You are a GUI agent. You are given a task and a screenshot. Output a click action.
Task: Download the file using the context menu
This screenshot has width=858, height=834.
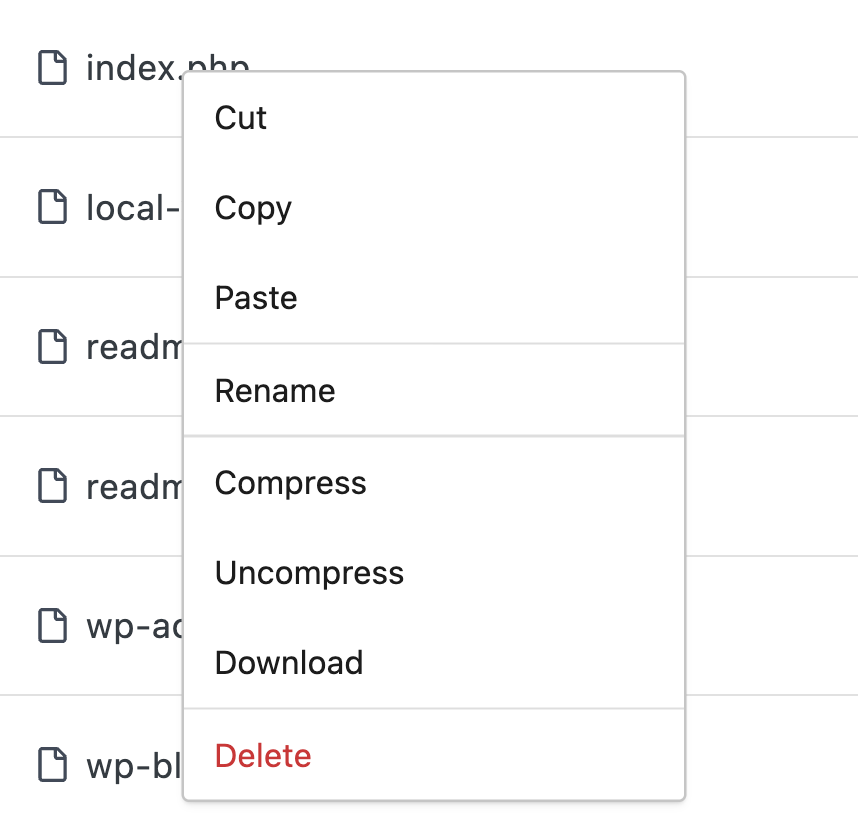click(289, 663)
